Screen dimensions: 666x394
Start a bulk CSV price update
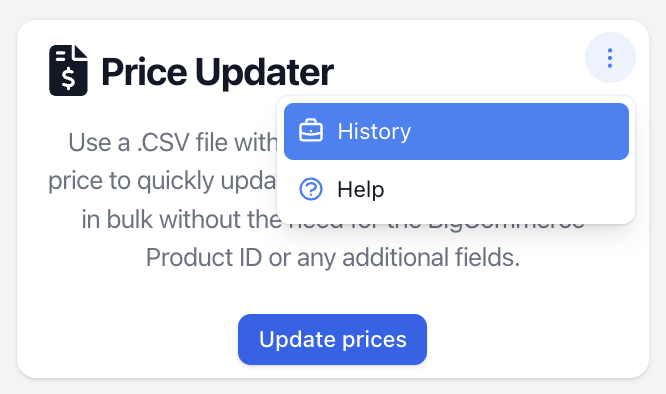332,339
